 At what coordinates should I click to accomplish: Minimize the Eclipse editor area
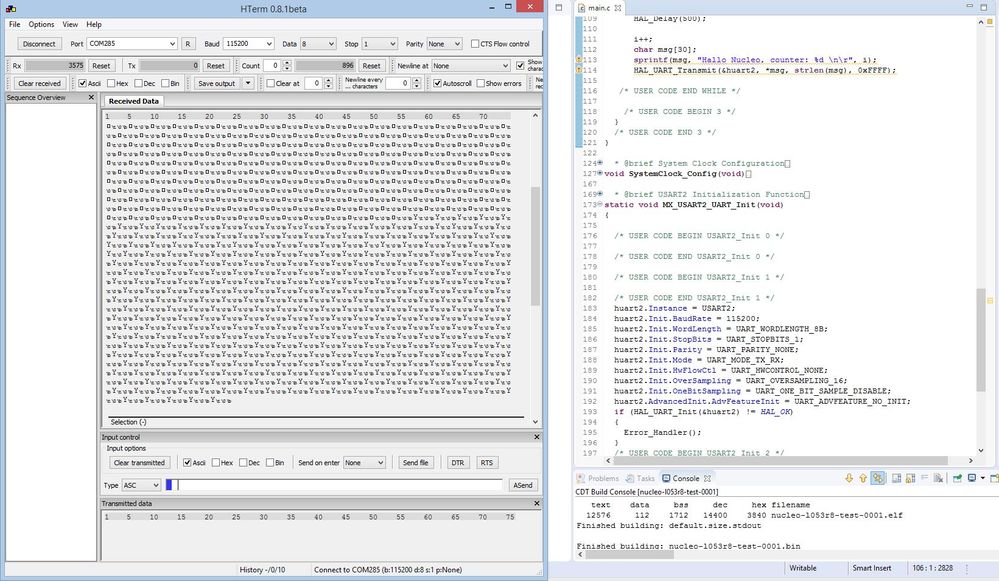[970, 6]
